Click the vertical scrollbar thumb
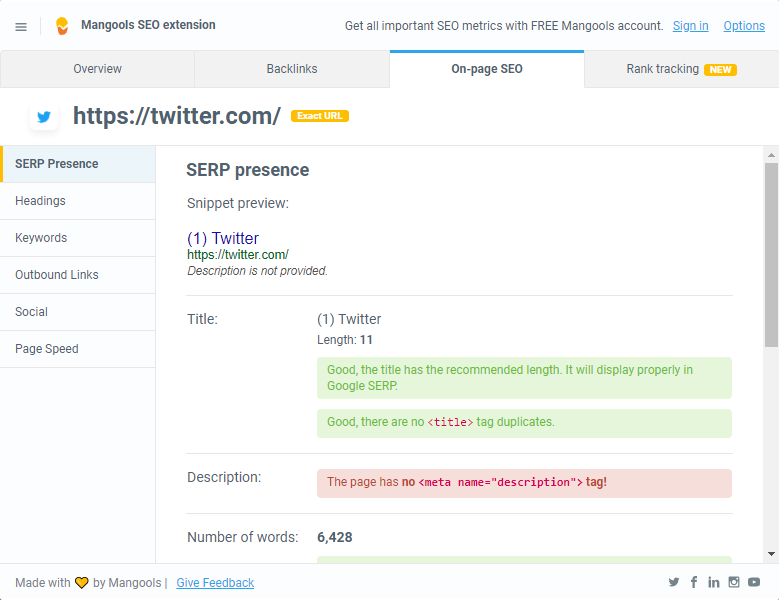The image size is (779, 600). pyautogui.click(x=771, y=255)
